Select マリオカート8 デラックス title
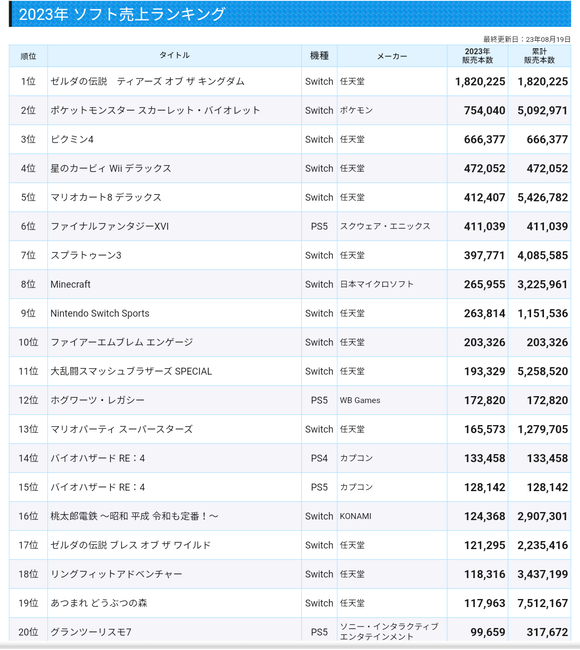This screenshot has height=650, width=580. click(x=106, y=197)
